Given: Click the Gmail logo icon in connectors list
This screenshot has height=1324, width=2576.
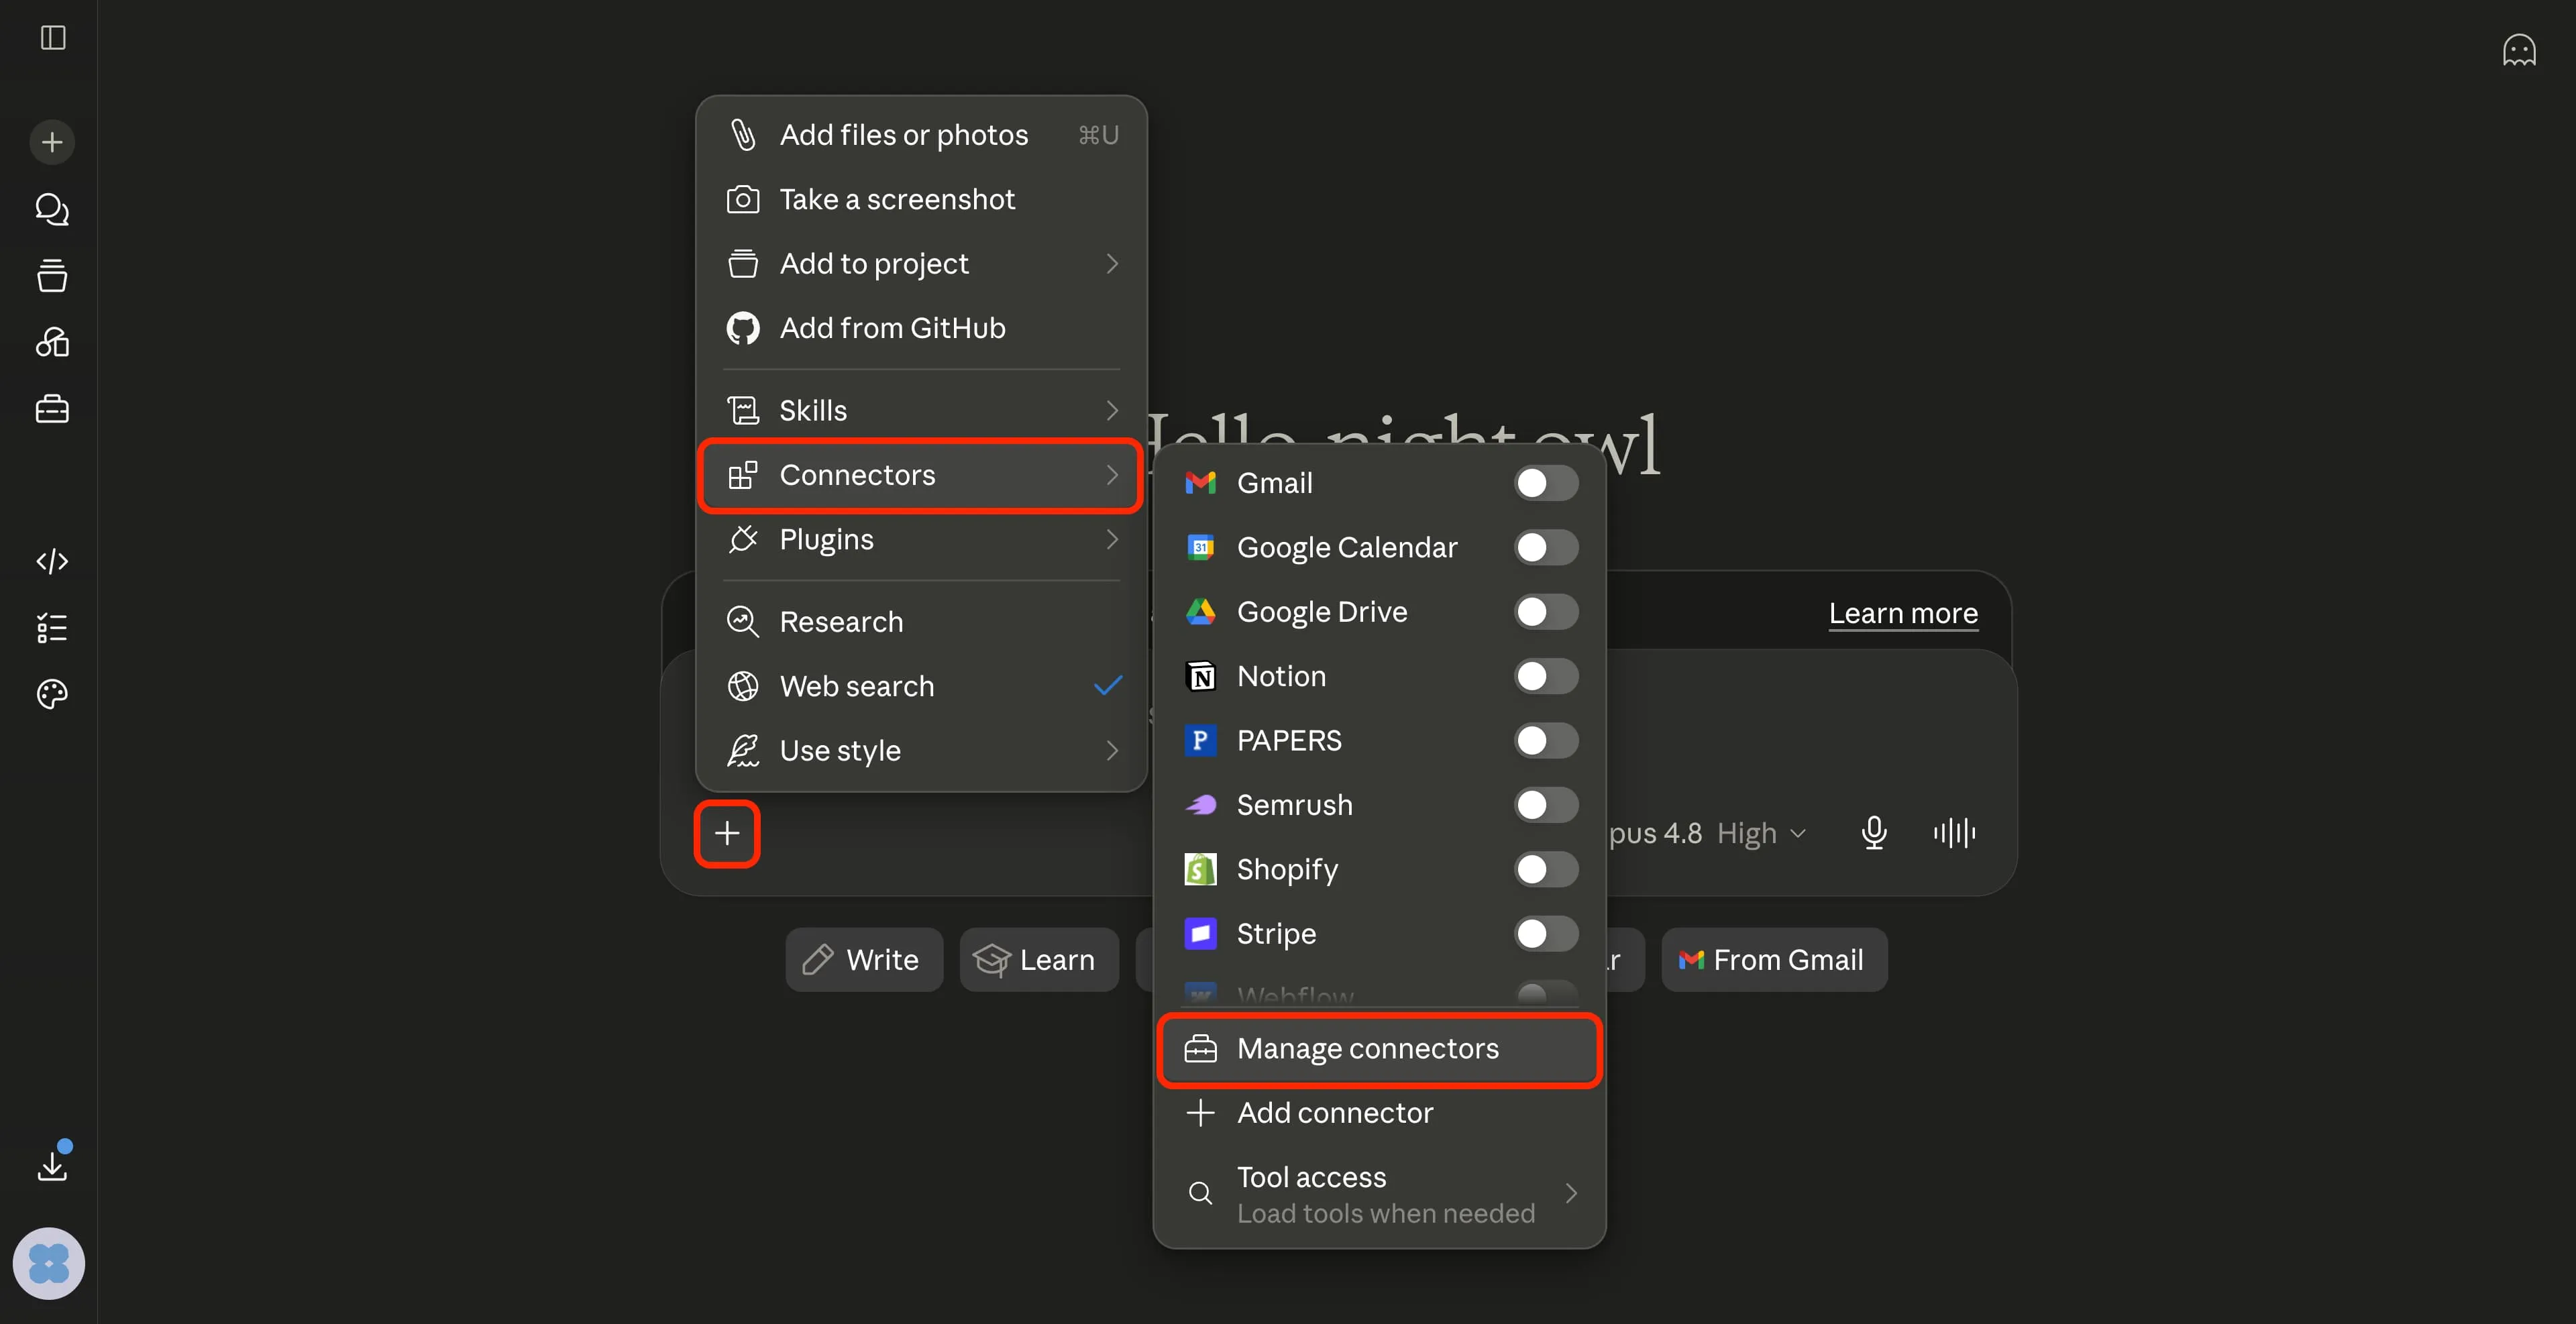Looking at the screenshot, I should click(x=1200, y=483).
